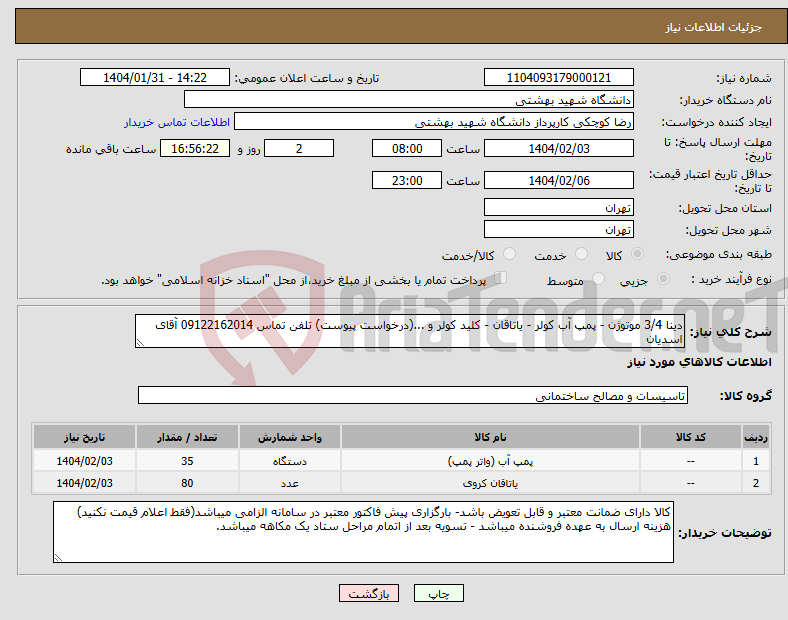Select the متوسط purchase type radio

click(x=598, y=279)
